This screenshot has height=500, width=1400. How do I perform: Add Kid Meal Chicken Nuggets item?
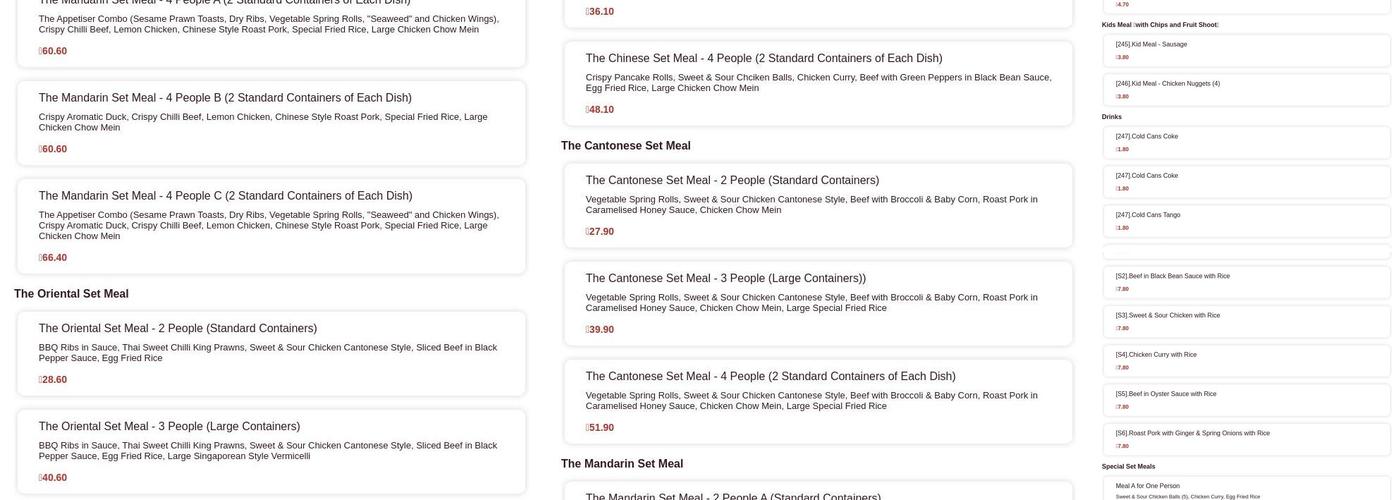tap(1167, 84)
